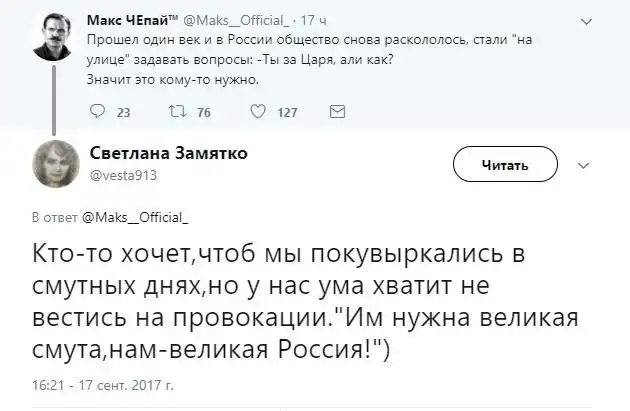Click the retweet arrows icon
The image size is (630, 411).
tap(174, 113)
